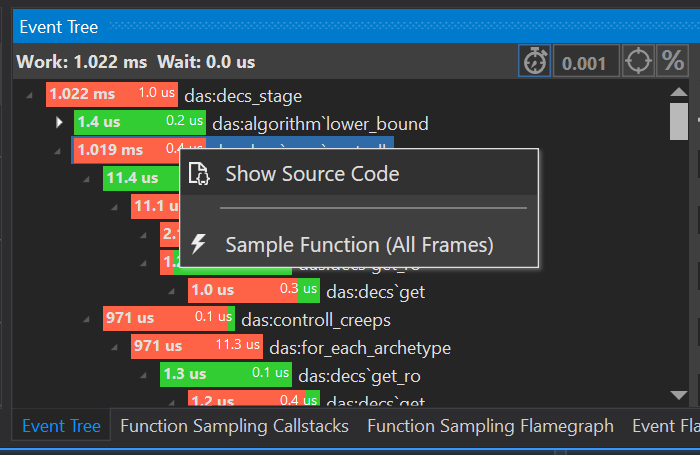Click the lightning bolt sample icon
This screenshot has width=700, height=455.
198,244
